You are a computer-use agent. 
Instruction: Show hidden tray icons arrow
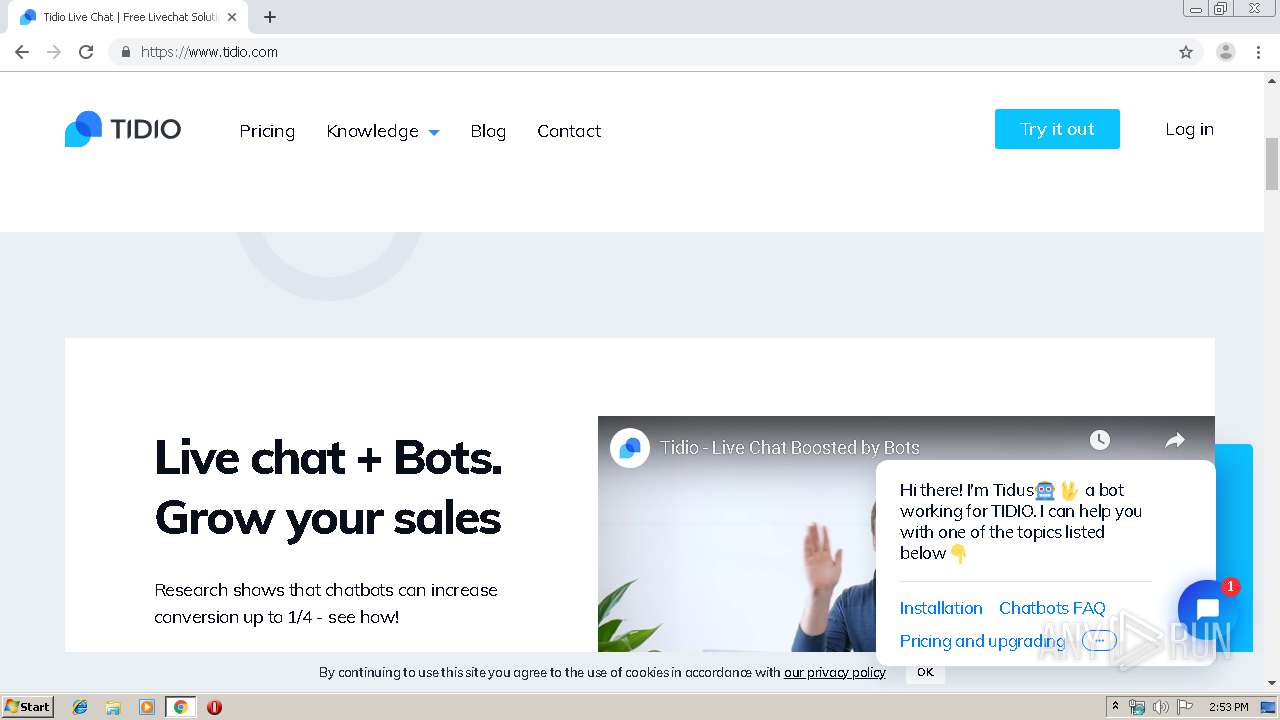click(x=1115, y=707)
